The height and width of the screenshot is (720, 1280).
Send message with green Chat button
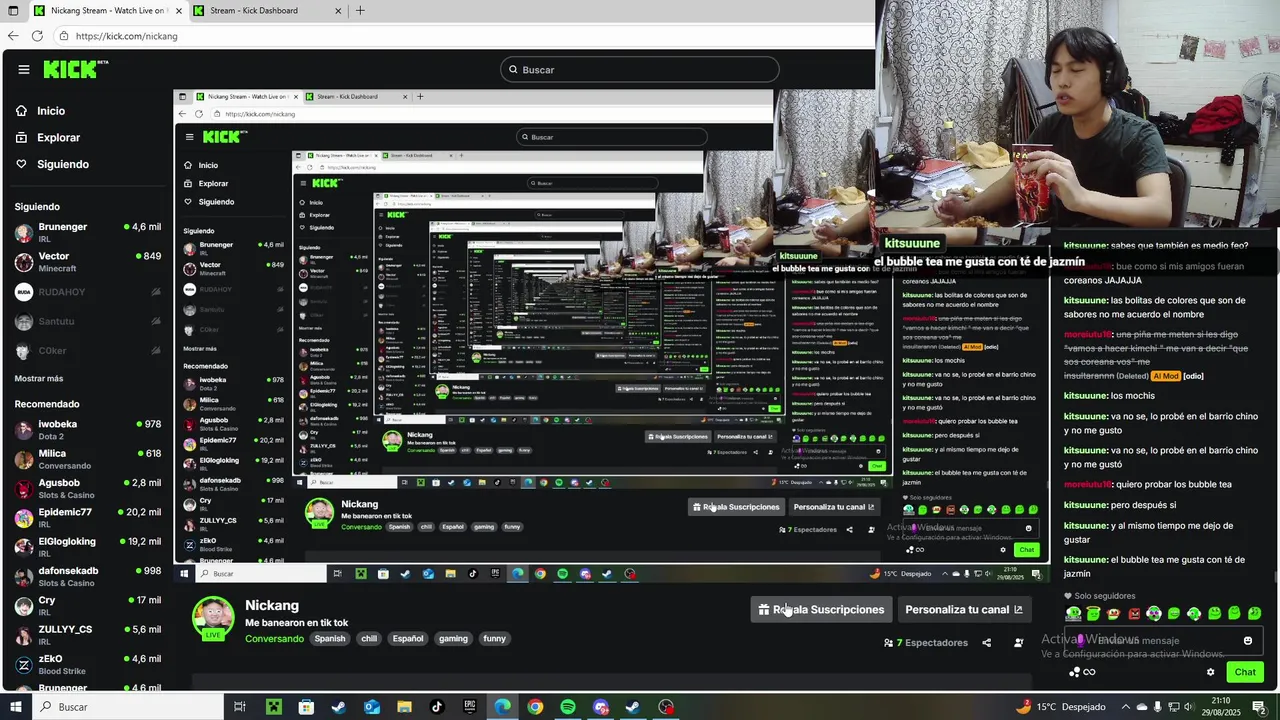pos(1245,672)
